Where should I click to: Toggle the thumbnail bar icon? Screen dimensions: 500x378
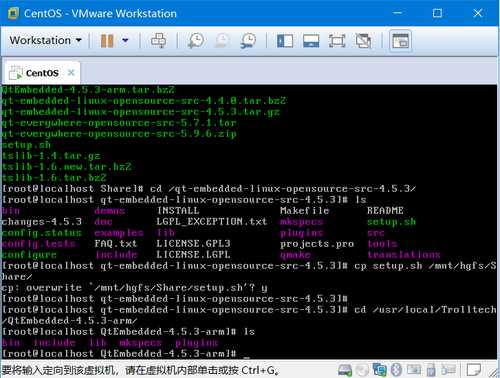[x=311, y=41]
